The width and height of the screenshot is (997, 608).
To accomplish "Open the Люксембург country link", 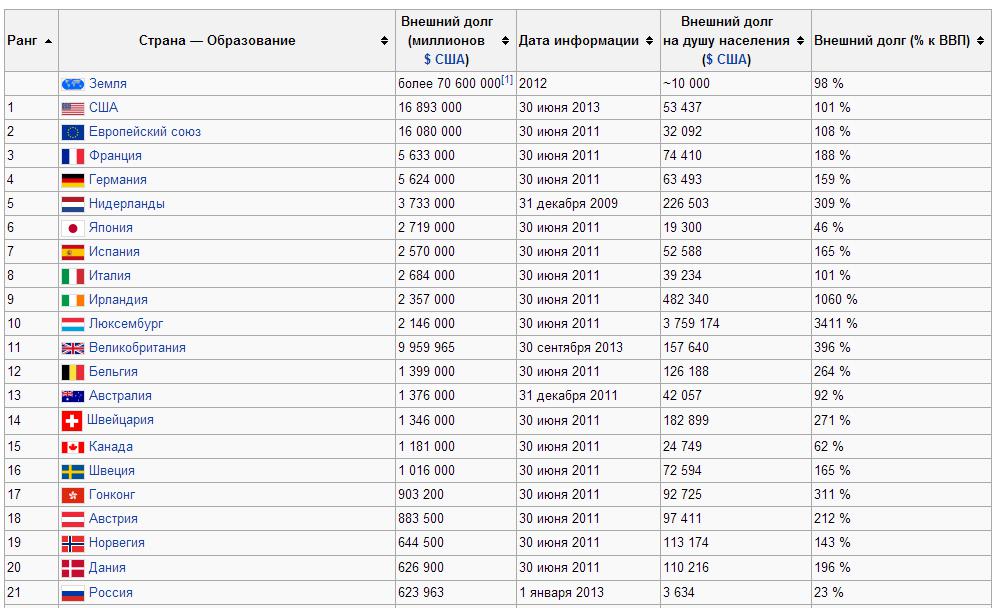I will [x=126, y=324].
